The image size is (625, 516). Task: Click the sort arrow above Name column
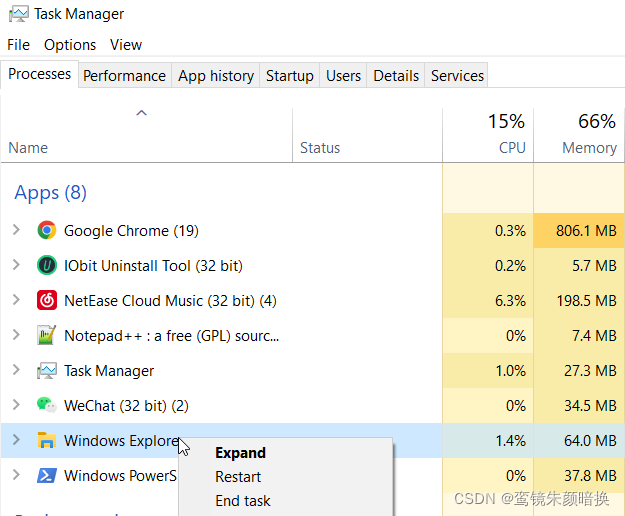tap(142, 113)
